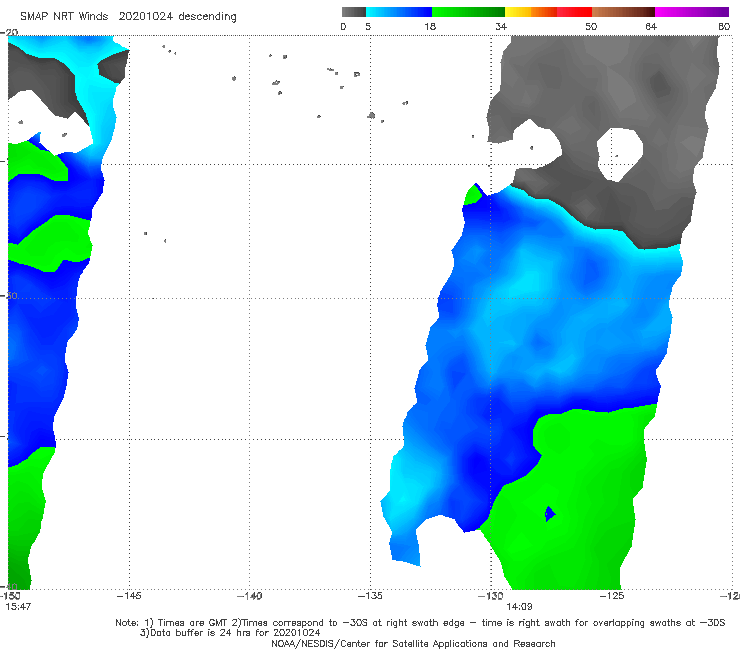The width and height of the screenshot is (740, 650).
Task: Click the "SMAP NRT Winds" title text
Action: click(64, 17)
